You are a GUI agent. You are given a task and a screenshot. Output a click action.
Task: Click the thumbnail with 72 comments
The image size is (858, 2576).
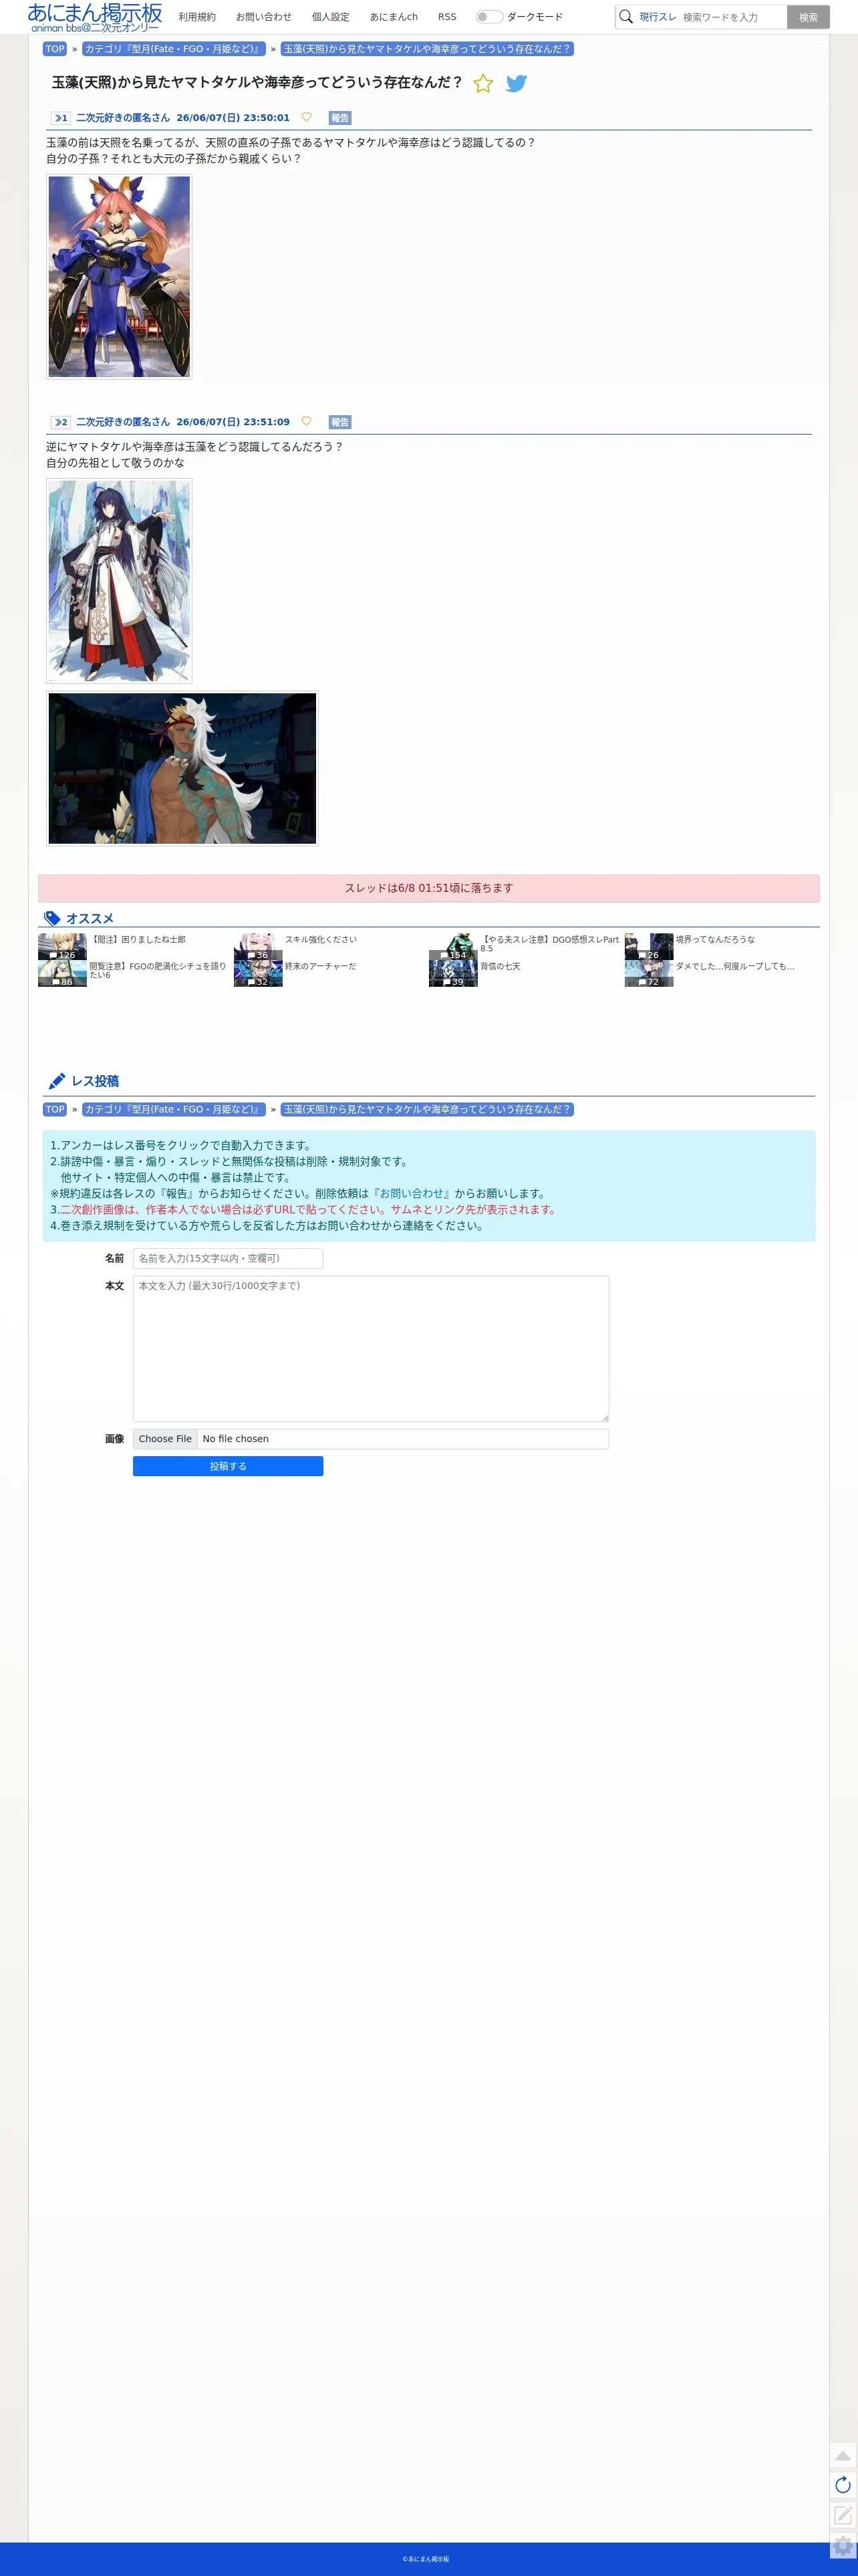649,973
